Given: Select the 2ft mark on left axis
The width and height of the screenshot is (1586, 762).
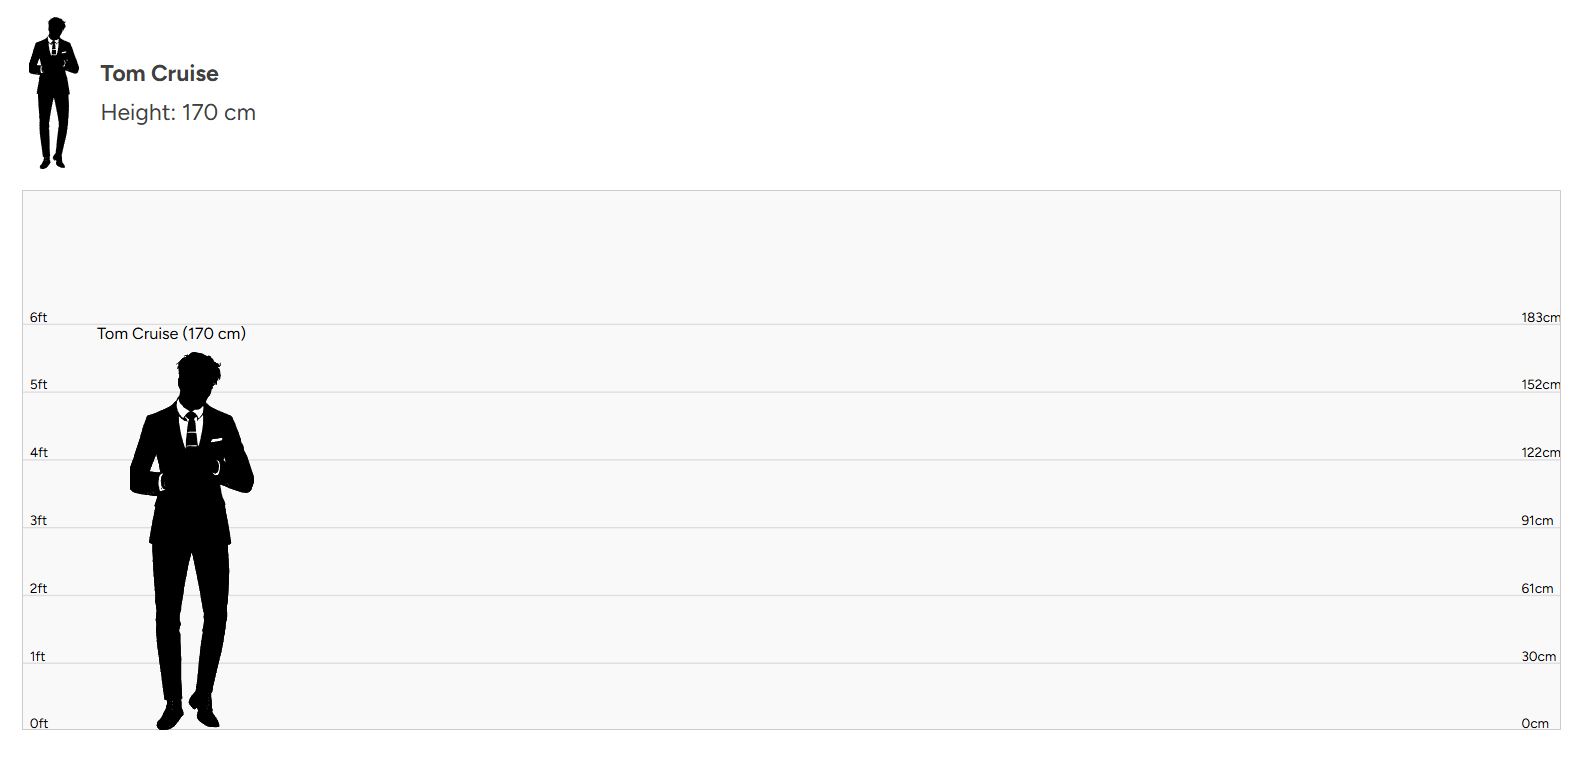Looking at the screenshot, I should pyautogui.click(x=38, y=588).
